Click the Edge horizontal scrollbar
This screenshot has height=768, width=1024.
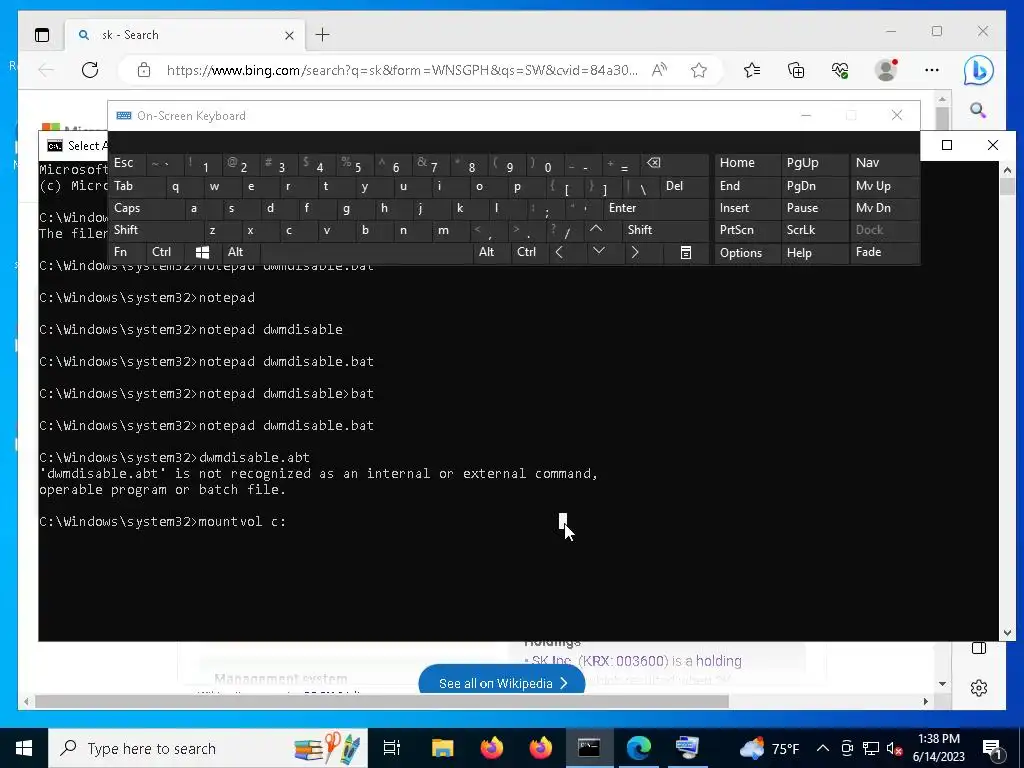pyautogui.click(x=381, y=701)
